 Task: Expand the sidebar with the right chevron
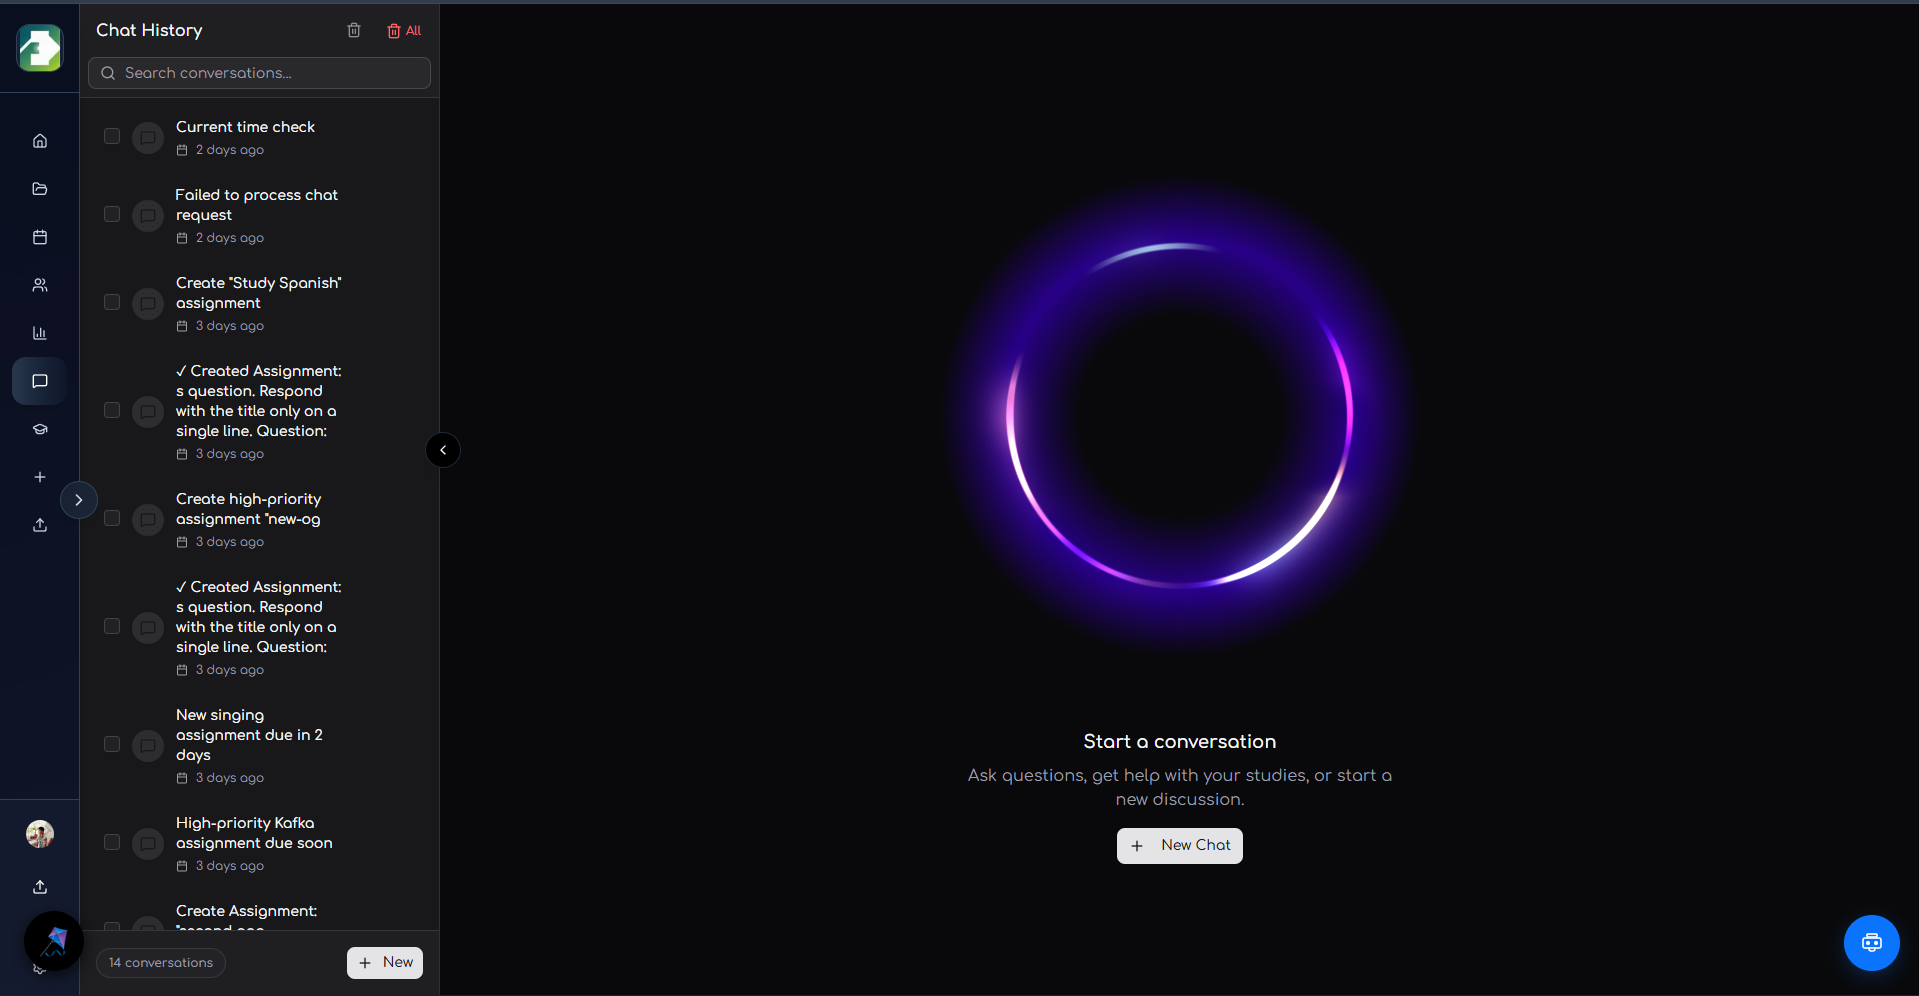click(79, 500)
